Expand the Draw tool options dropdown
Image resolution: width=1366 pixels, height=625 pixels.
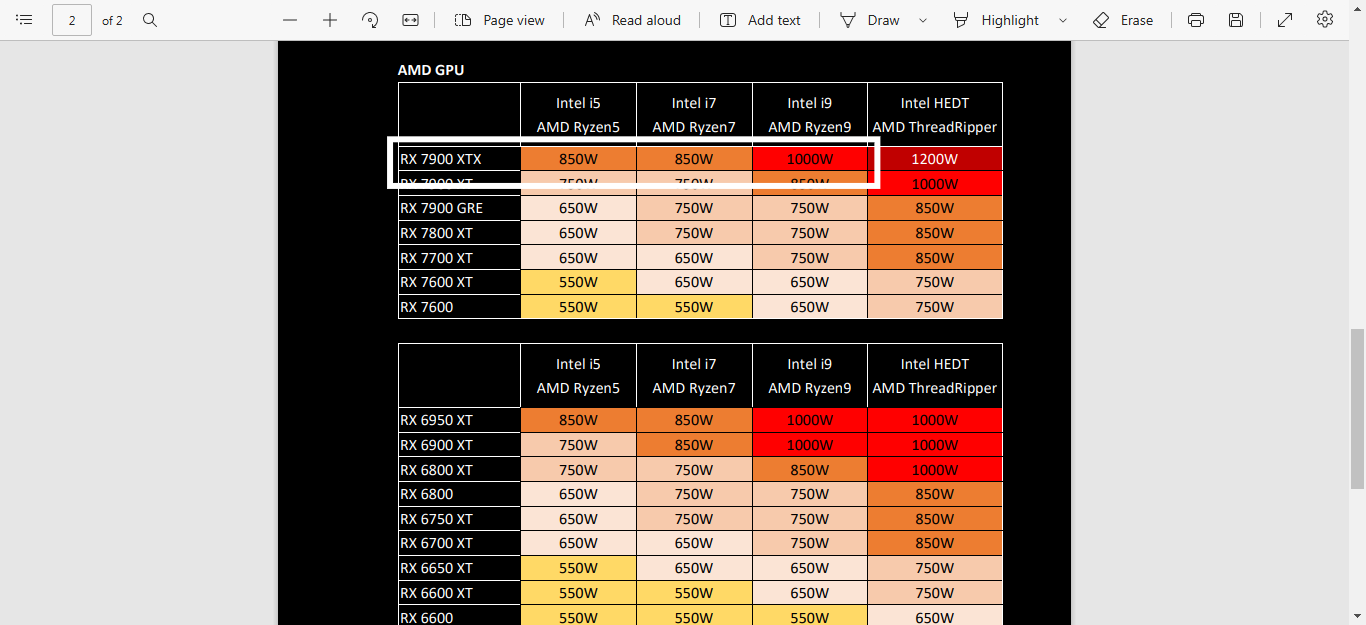(x=922, y=20)
